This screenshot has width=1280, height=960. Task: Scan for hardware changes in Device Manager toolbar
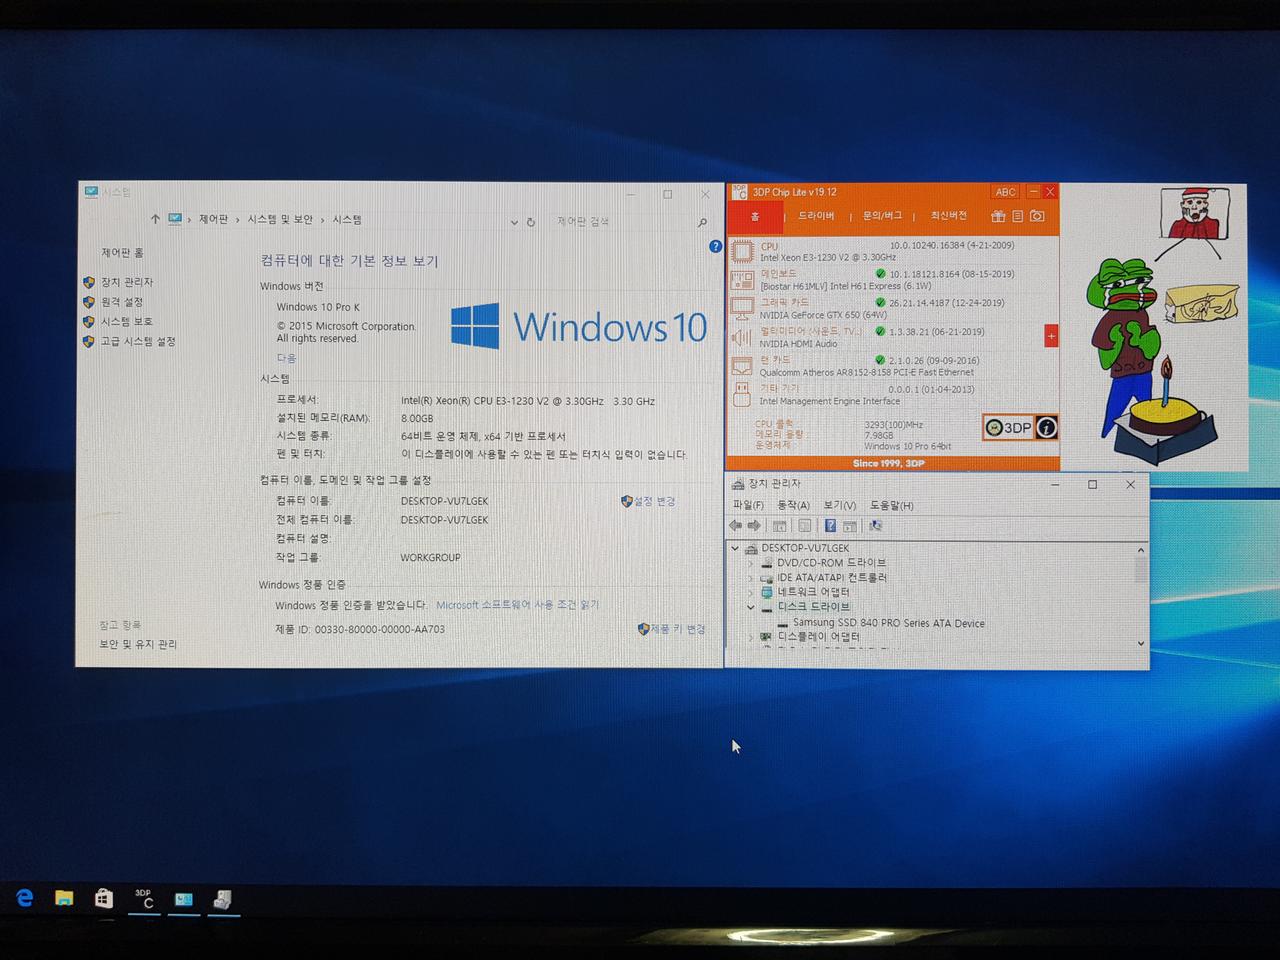tap(876, 526)
